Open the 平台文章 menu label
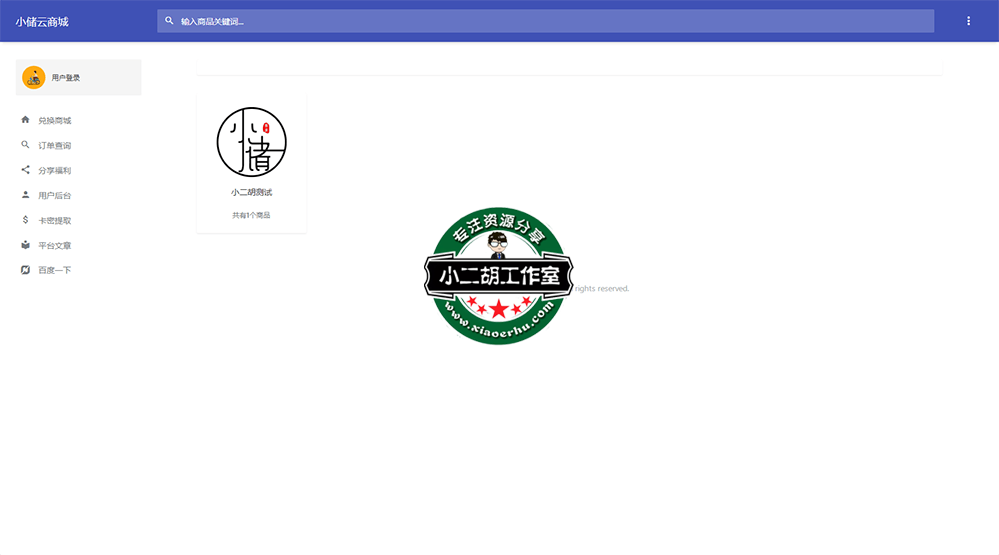 pos(55,246)
